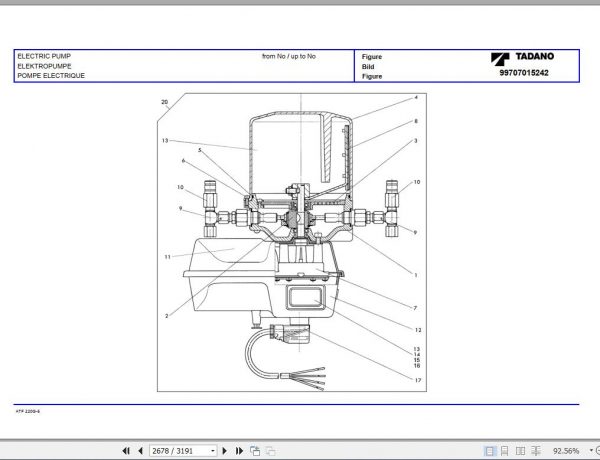600x460 pixels.
Task: Click callout number 1 on the diagram
Action: [416, 275]
